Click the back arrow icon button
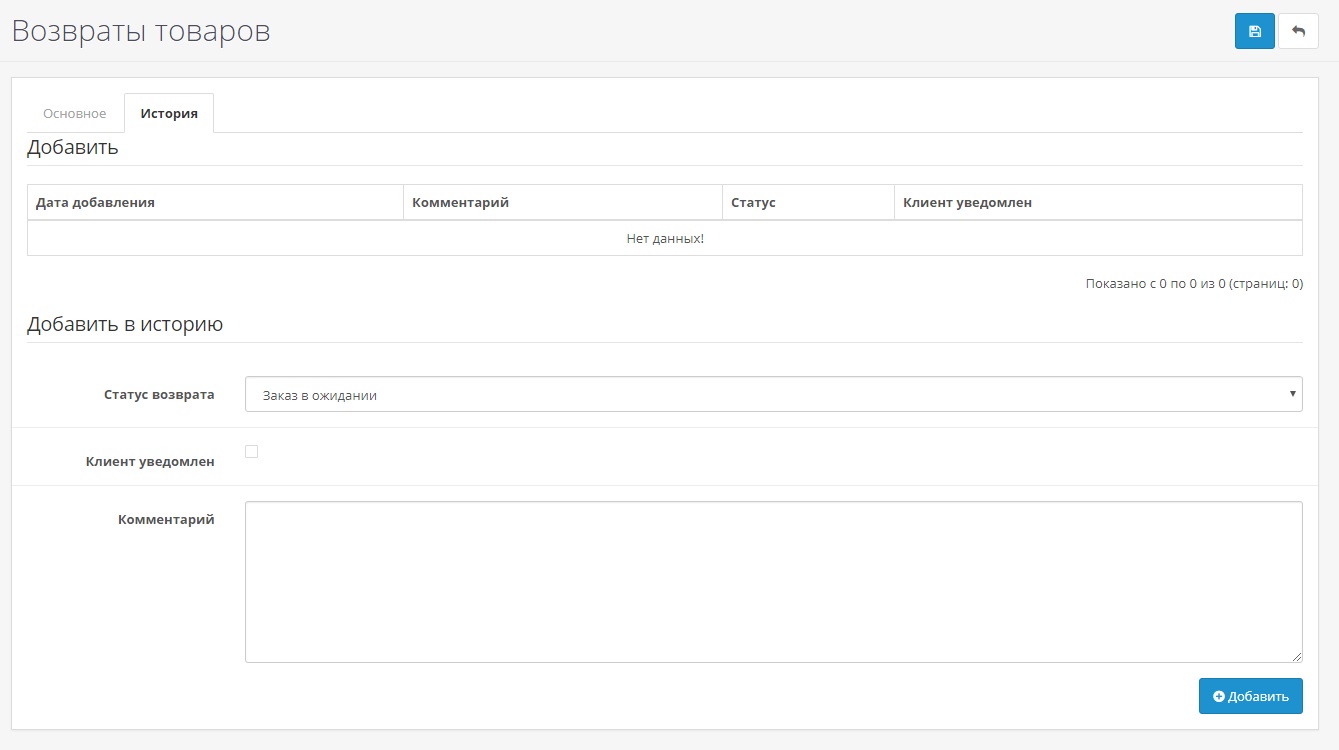1339x750 pixels. tap(1298, 31)
